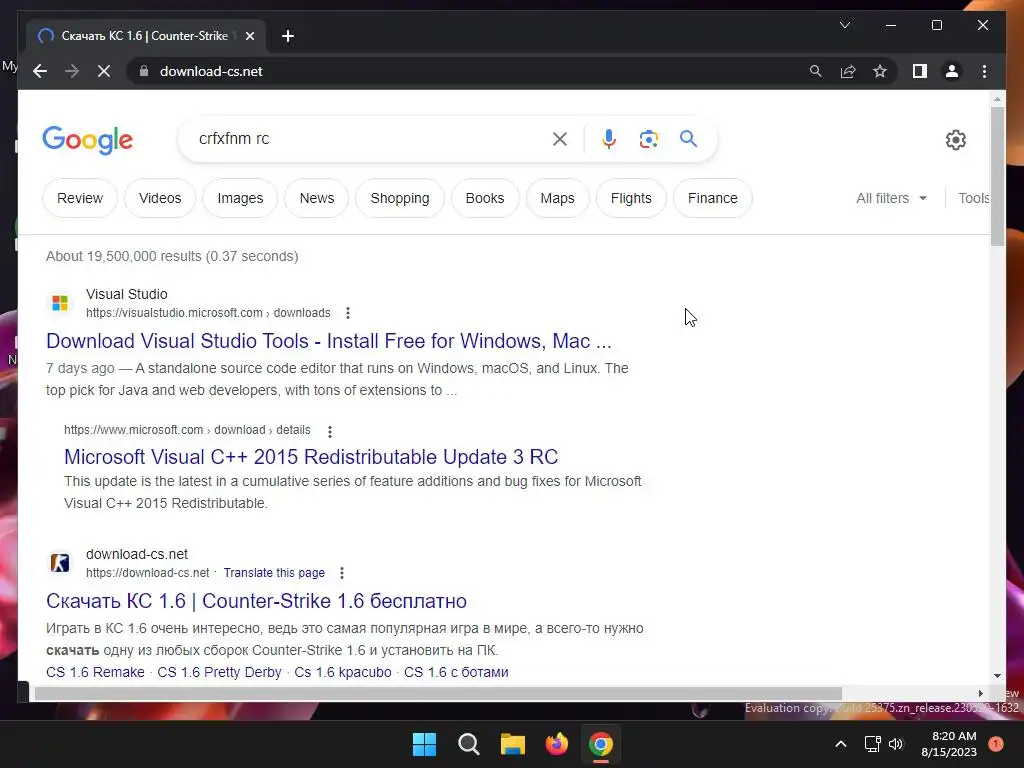Open Download Visual Studio Tools result
Image resolution: width=1024 pixels, height=768 pixels.
click(x=328, y=341)
